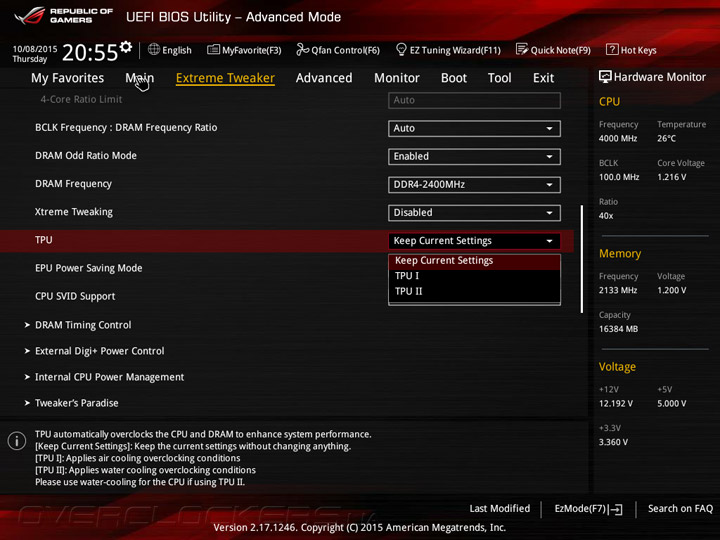Click the DRAM Frequency row label
The height and width of the screenshot is (540, 720).
click(x=73, y=184)
